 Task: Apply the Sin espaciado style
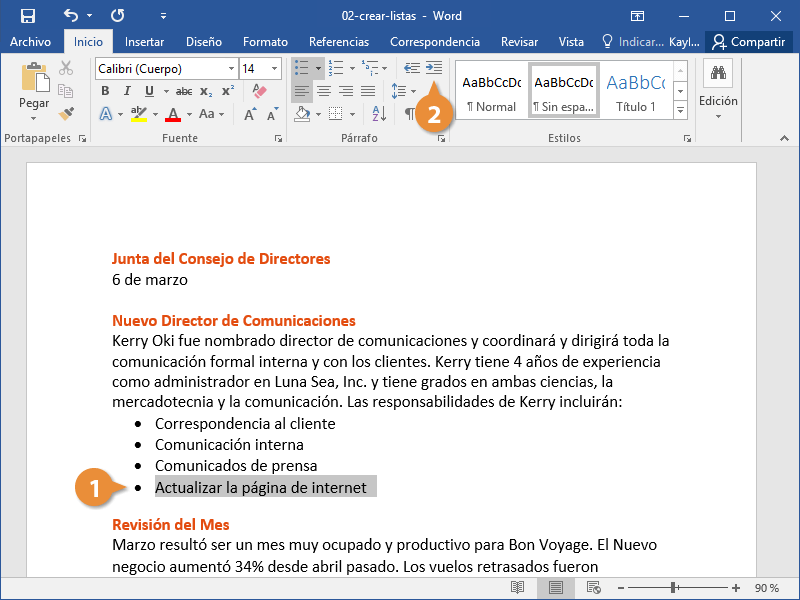click(x=564, y=91)
